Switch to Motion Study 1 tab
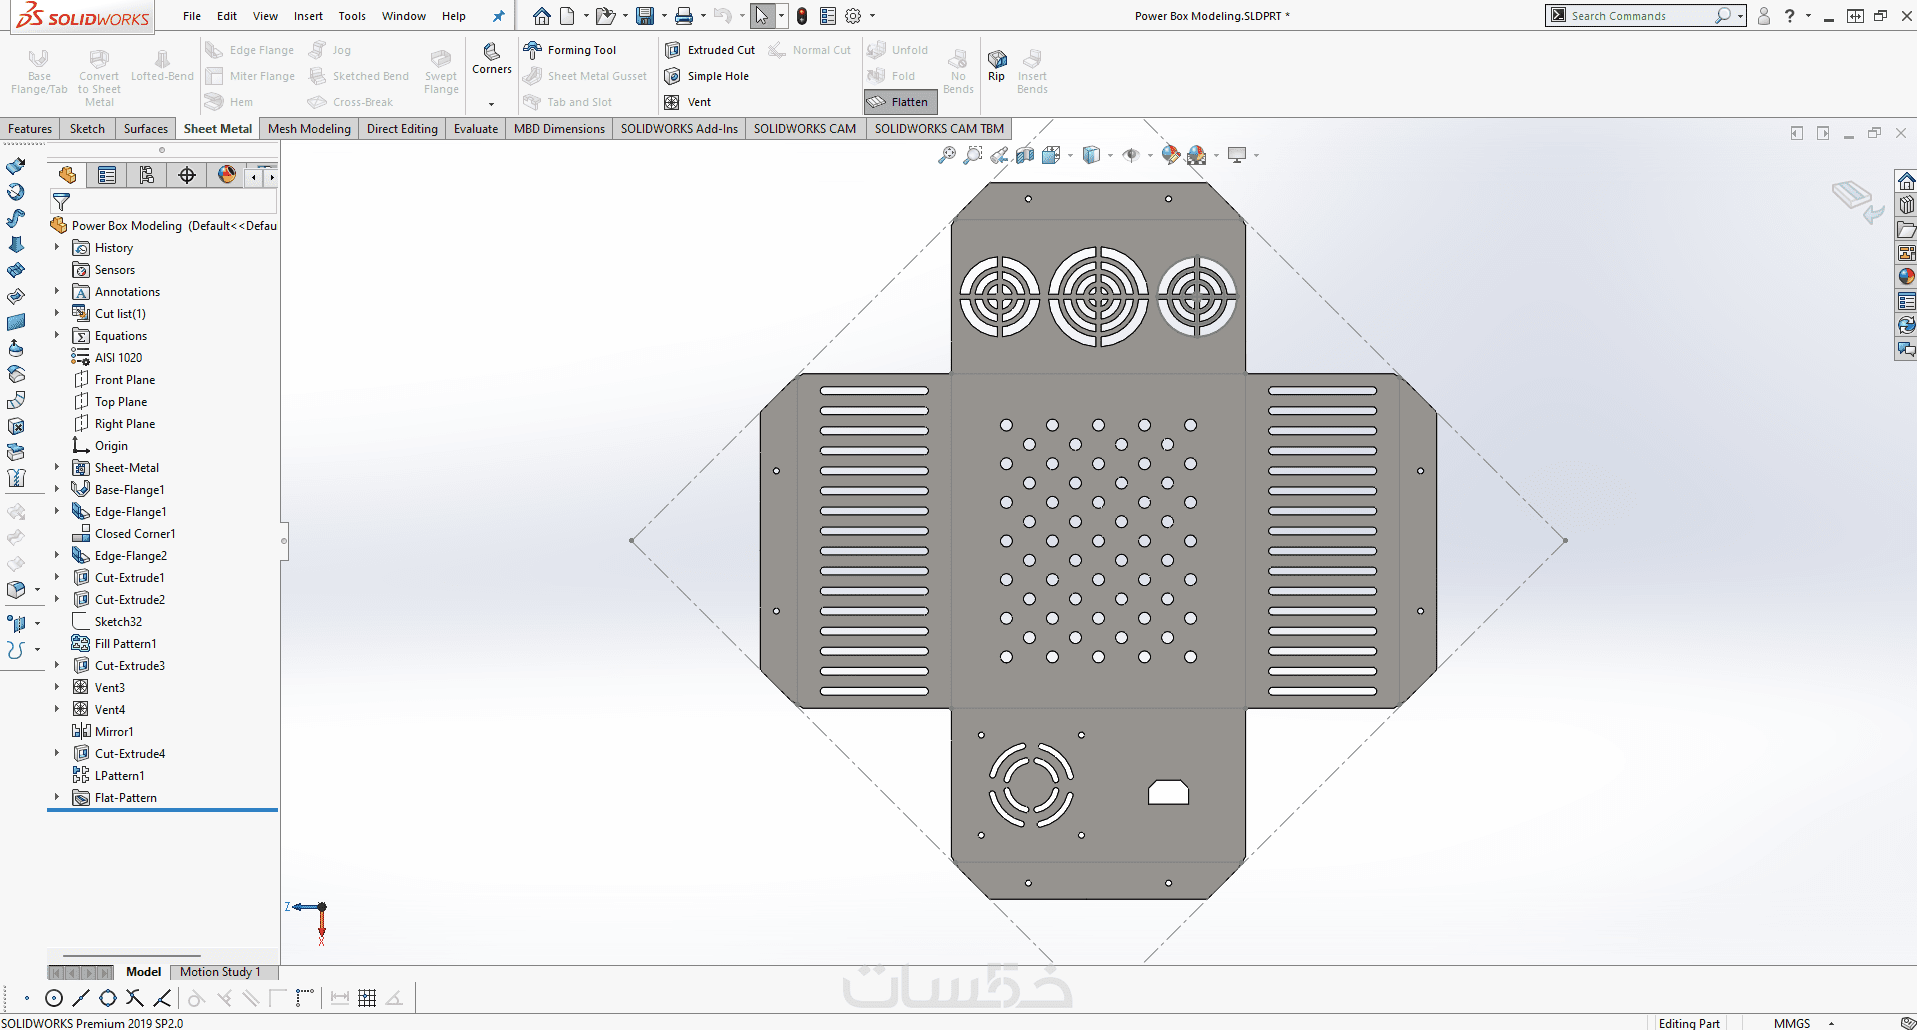The height and width of the screenshot is (1030, 1917). [x=220, y=972]
